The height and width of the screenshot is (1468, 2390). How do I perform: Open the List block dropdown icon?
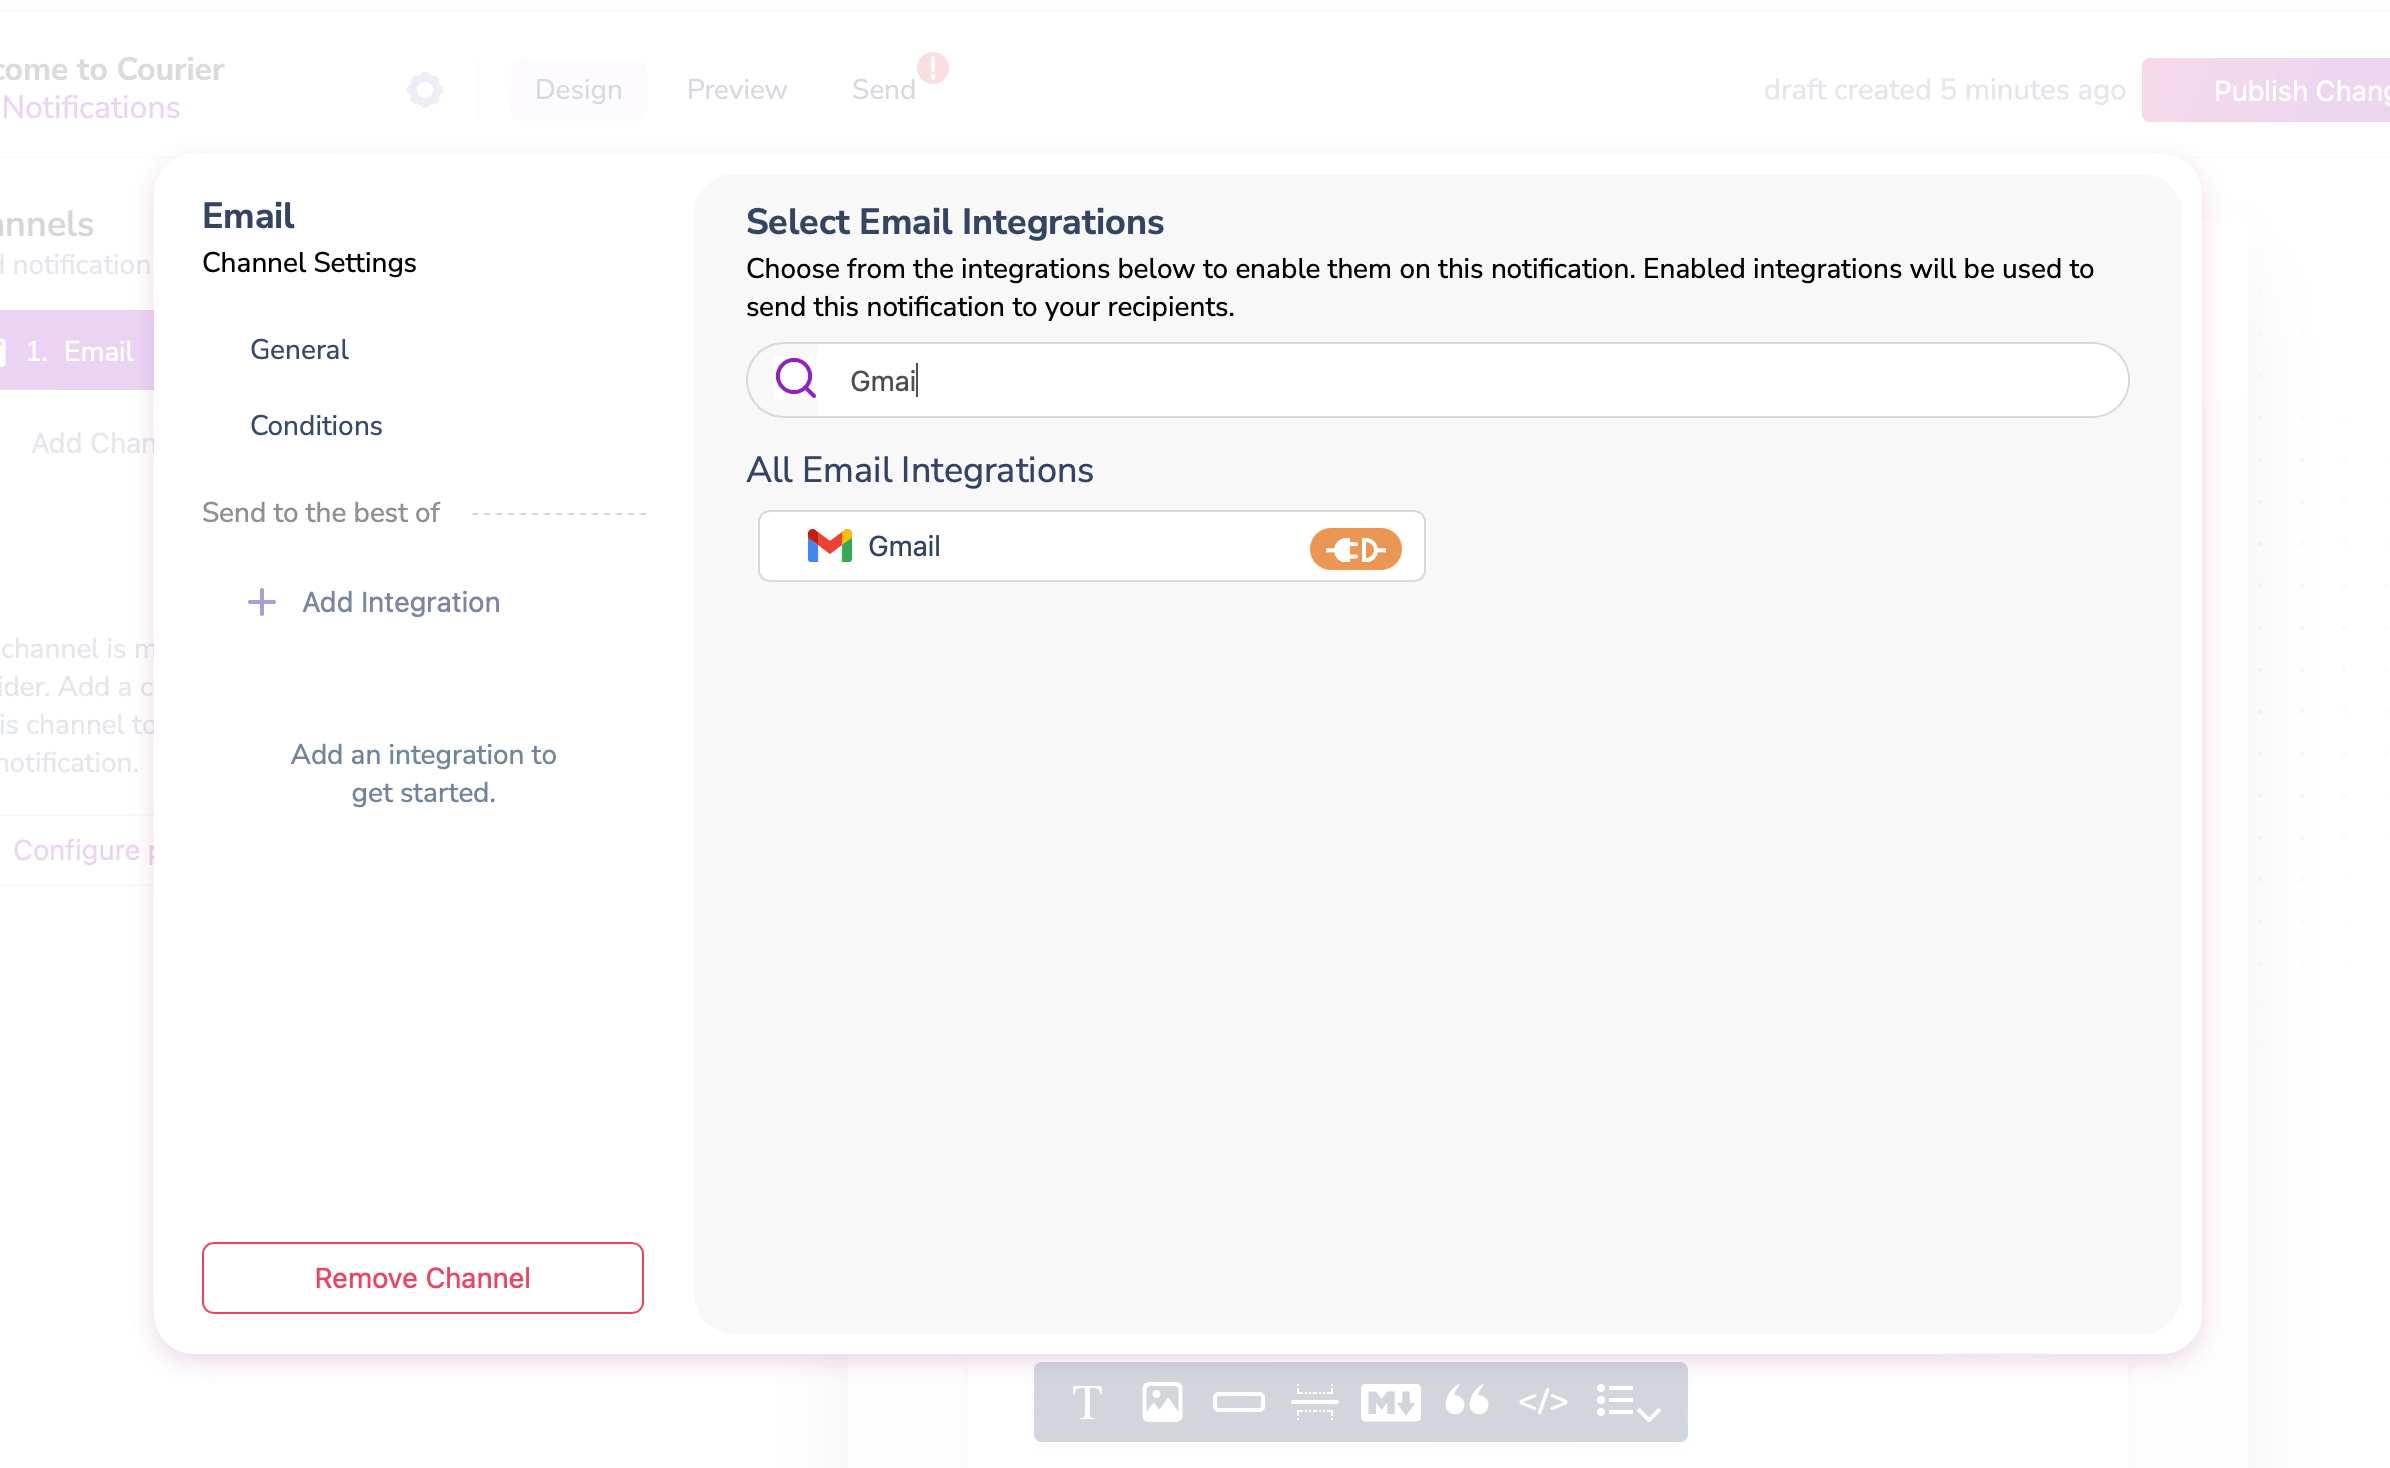click(x=1627, y=1402)
